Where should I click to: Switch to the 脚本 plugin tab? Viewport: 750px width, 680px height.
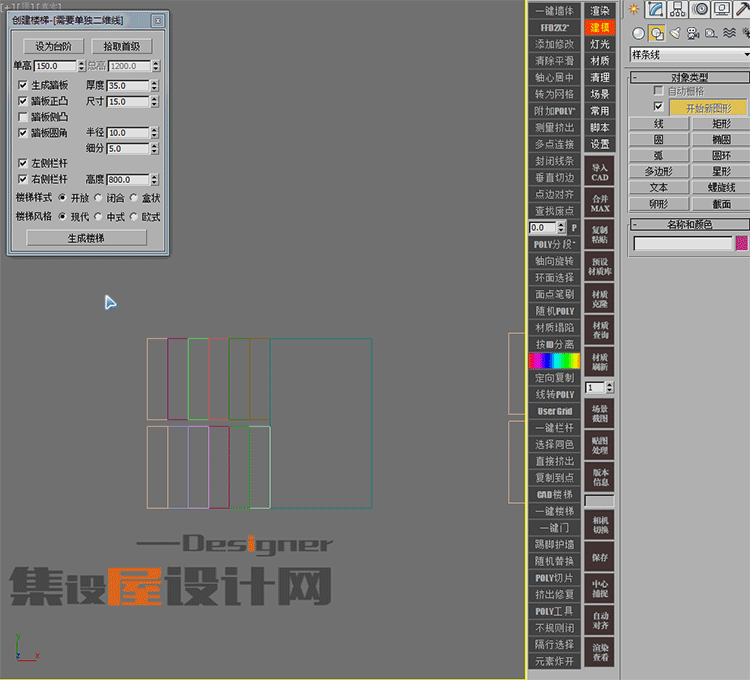tap(599, 128)
